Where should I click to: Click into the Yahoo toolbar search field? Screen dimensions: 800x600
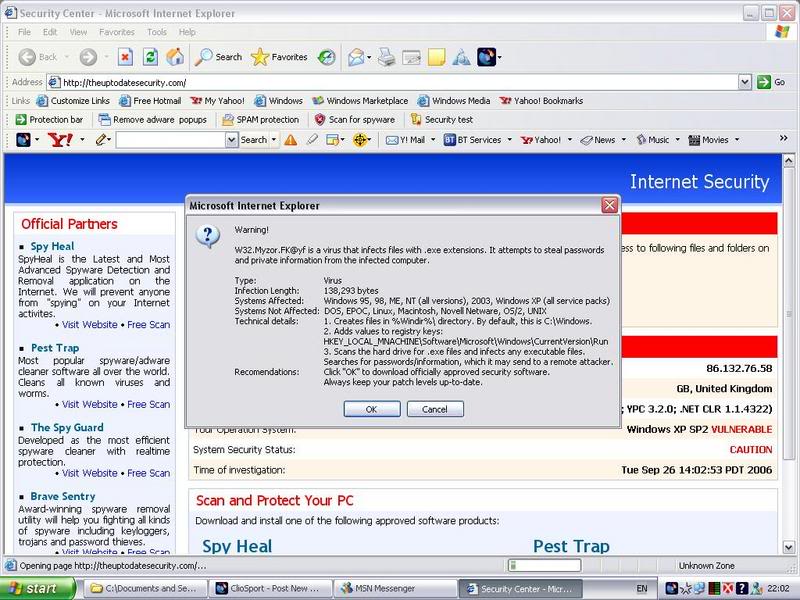171,139
